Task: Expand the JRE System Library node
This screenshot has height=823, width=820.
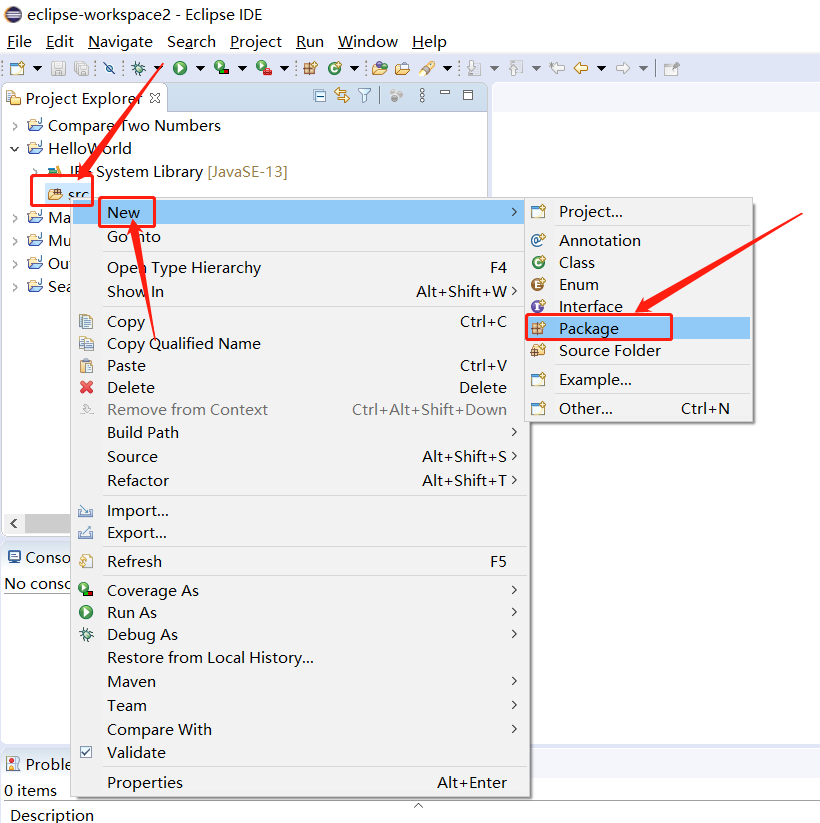Action: [35, 172]
